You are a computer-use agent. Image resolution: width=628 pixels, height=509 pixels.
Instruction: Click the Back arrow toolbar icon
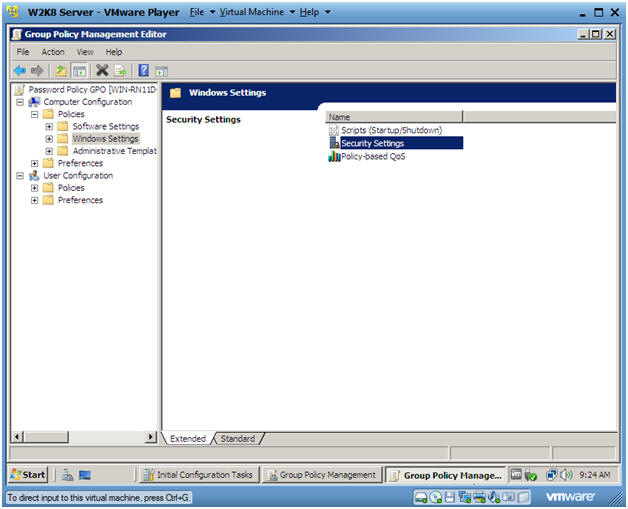tap(20, 71)
